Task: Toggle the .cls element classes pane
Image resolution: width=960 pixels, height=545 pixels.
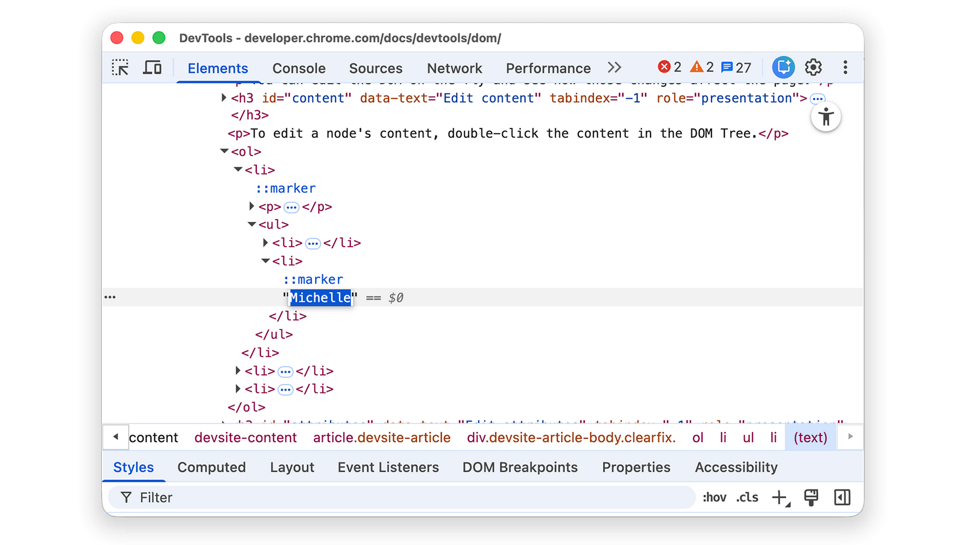Action: (747, 497)
